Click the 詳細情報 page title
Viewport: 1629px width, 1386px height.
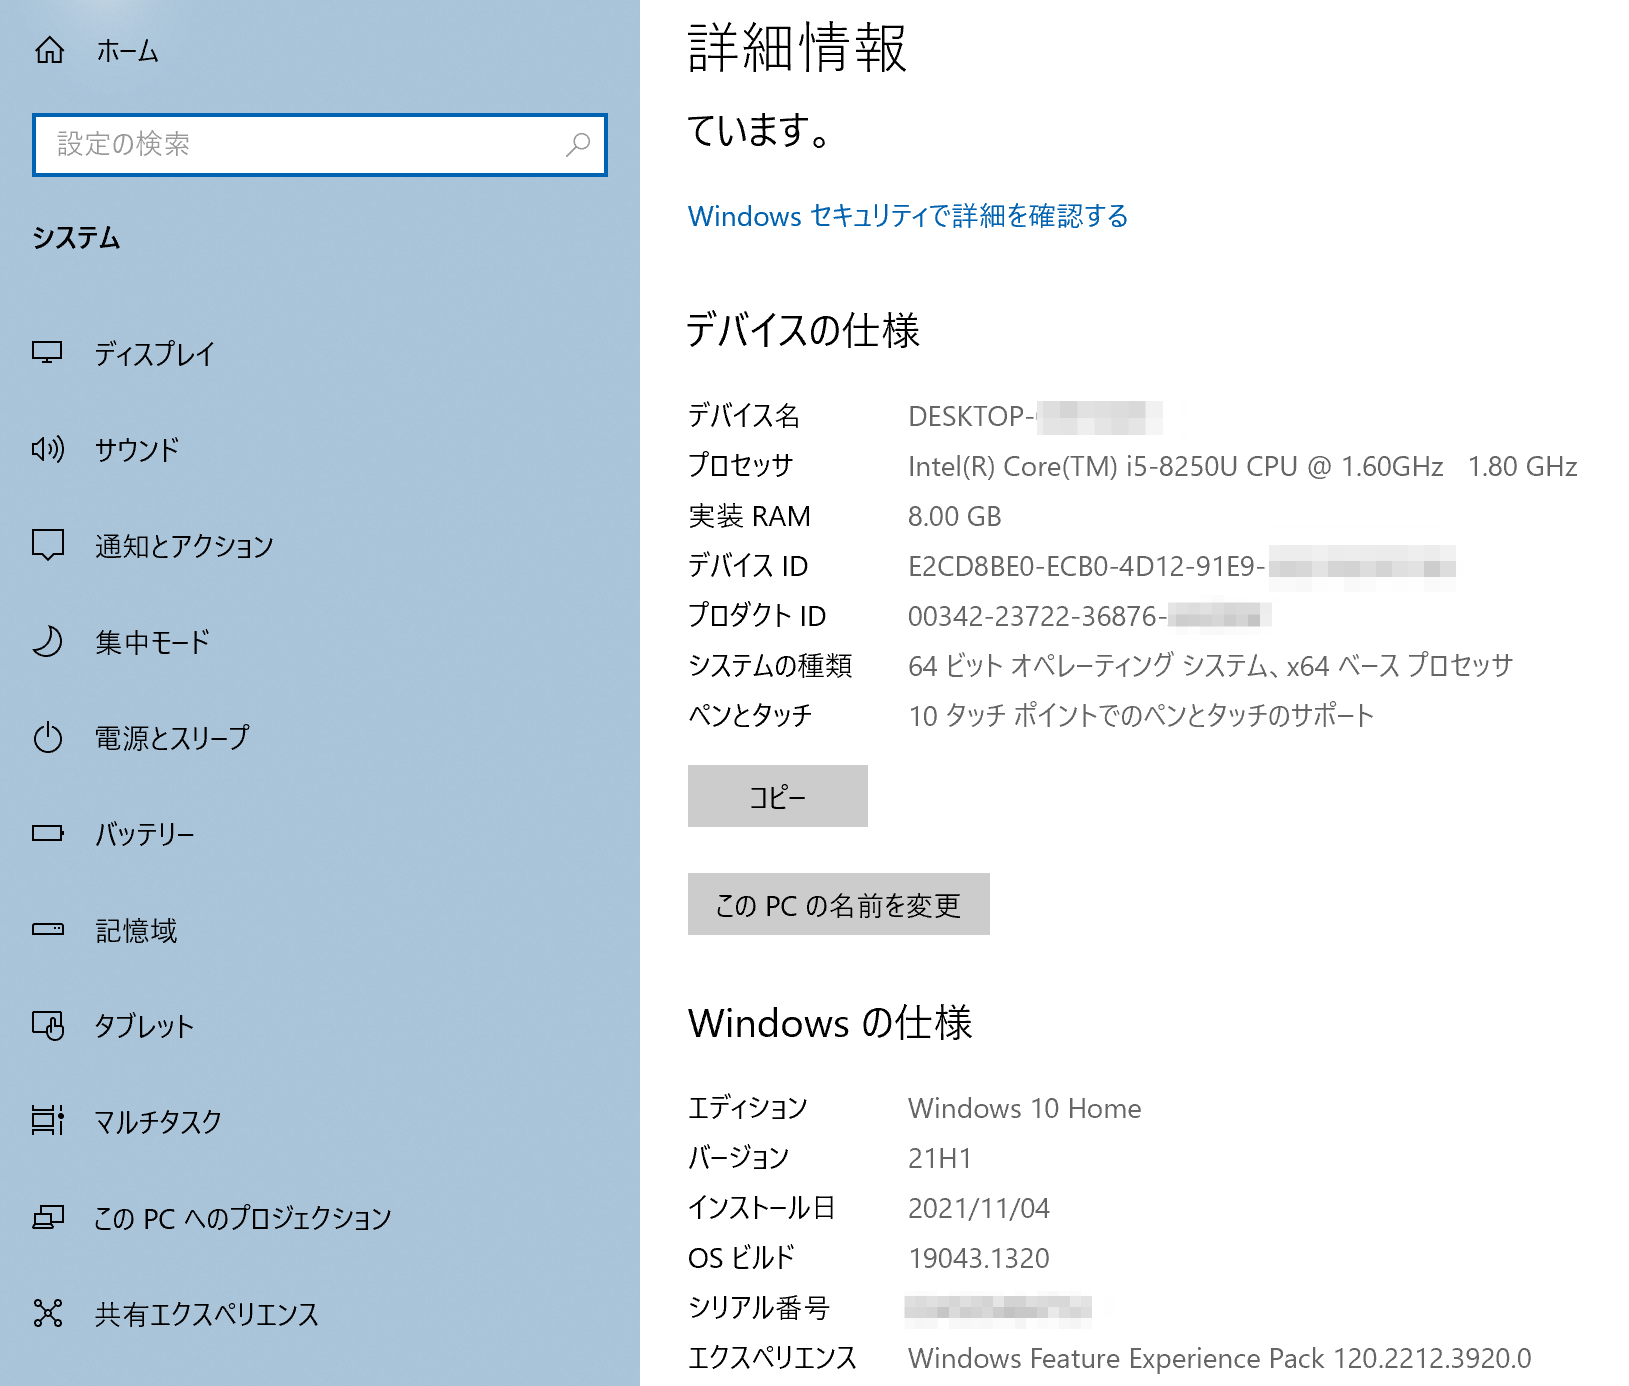(x=797, y=48)
